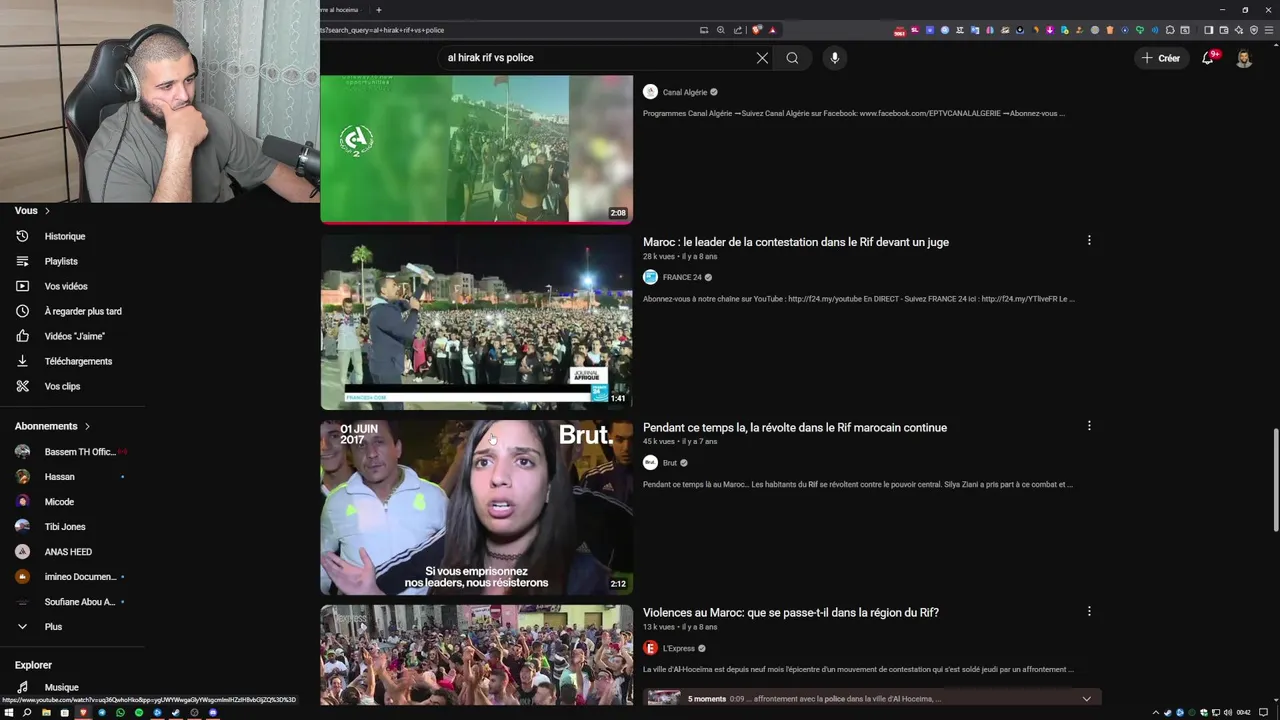Expand the Vous section chevron
This screenshot has width=1280, height=720.
[x=47, y=211]
